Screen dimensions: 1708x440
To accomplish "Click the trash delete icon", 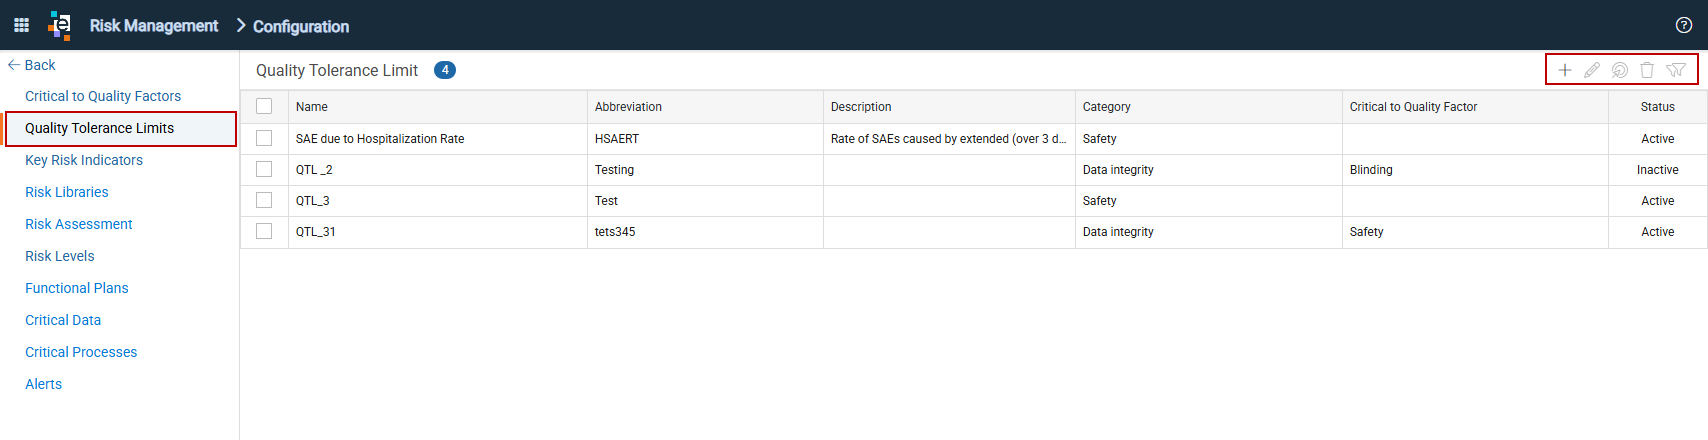I will pos(1647,70).
